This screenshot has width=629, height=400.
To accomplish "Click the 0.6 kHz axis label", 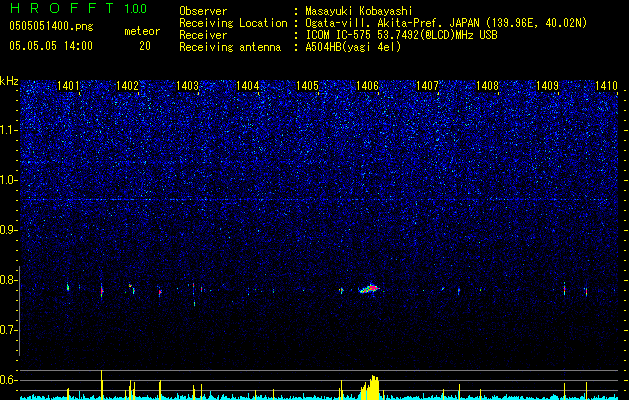I will (9, 380).
